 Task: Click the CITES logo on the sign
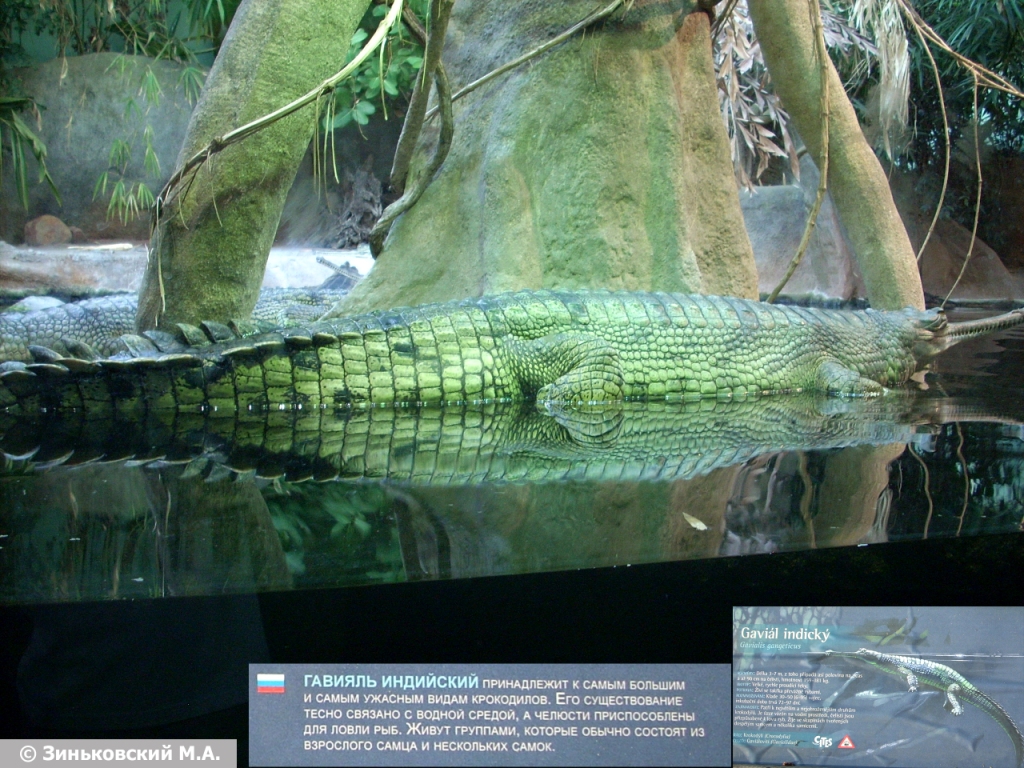(823, 741)
